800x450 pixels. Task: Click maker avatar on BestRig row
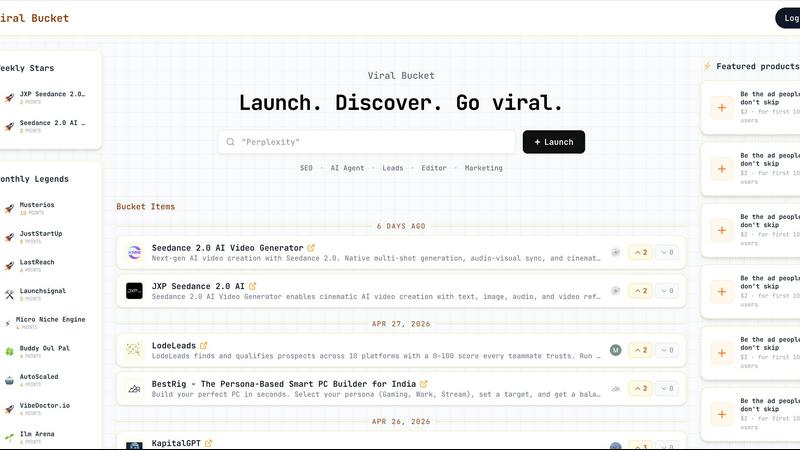click(x=616, y=389)
